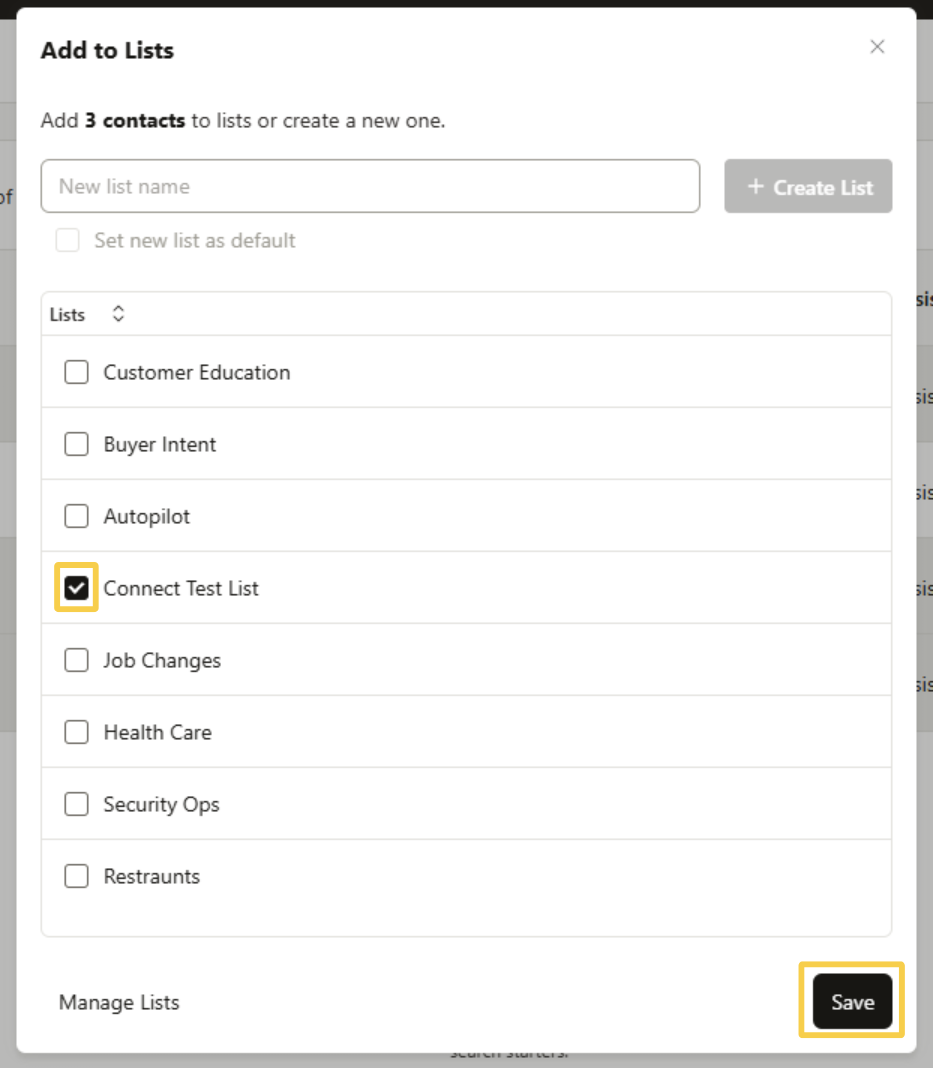Click the Lists column header
This screenshot has width=933, height=1068.
point(66,313)
